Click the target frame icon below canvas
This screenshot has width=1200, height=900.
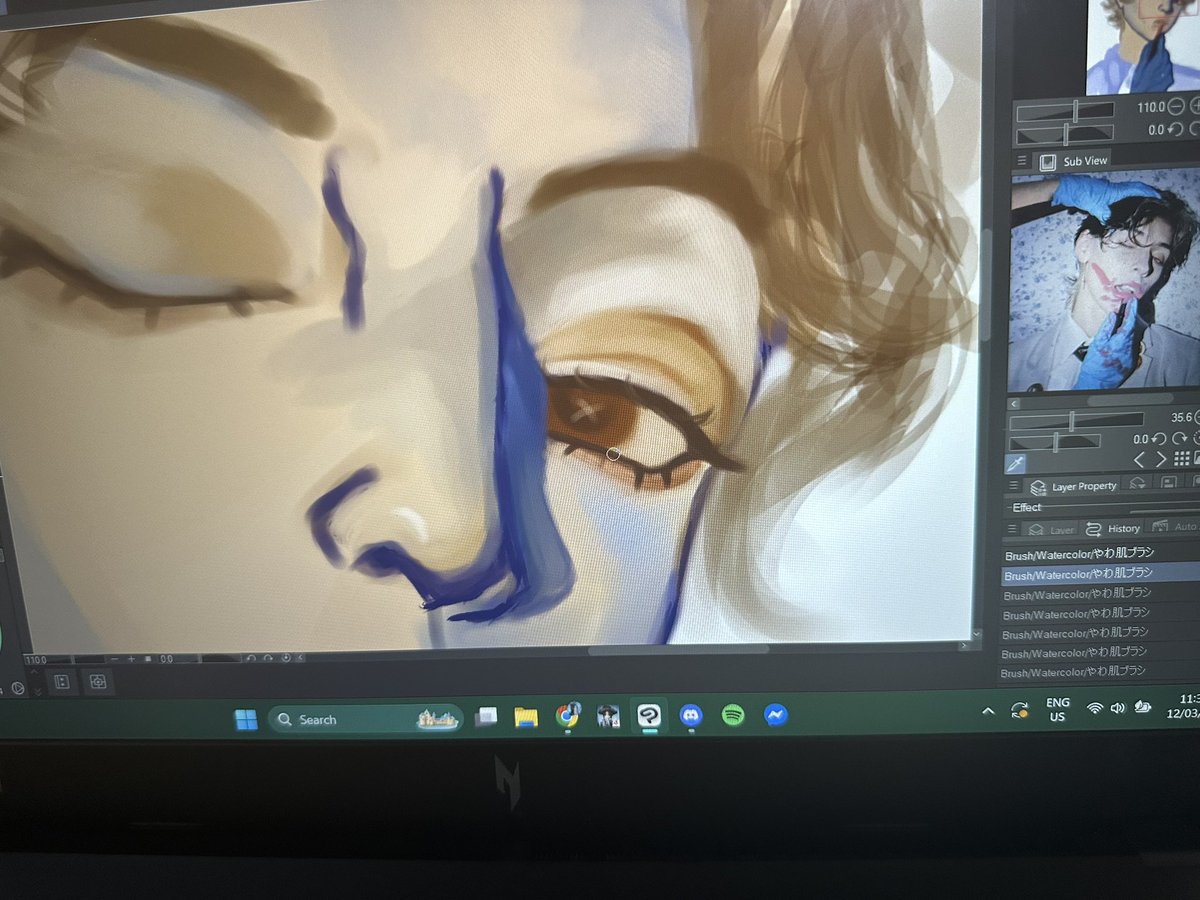click(x=98, y=682)
